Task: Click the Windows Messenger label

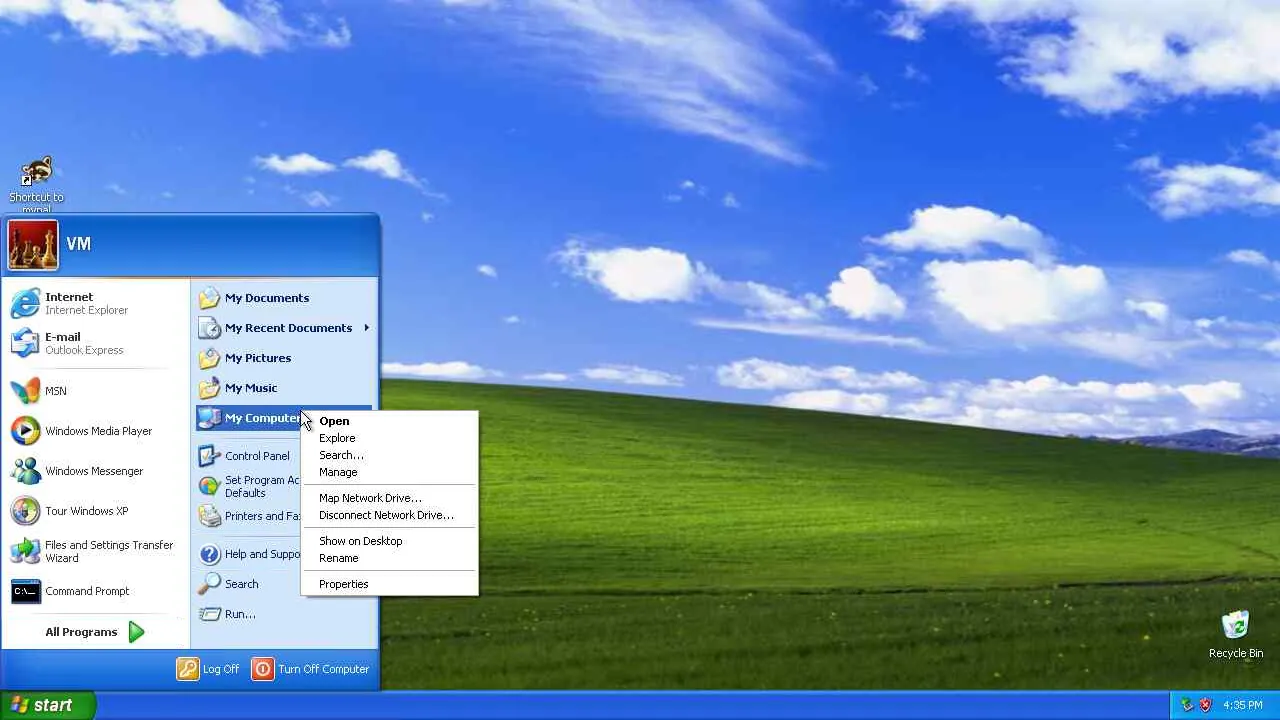Action: click(x=94, y=471)
